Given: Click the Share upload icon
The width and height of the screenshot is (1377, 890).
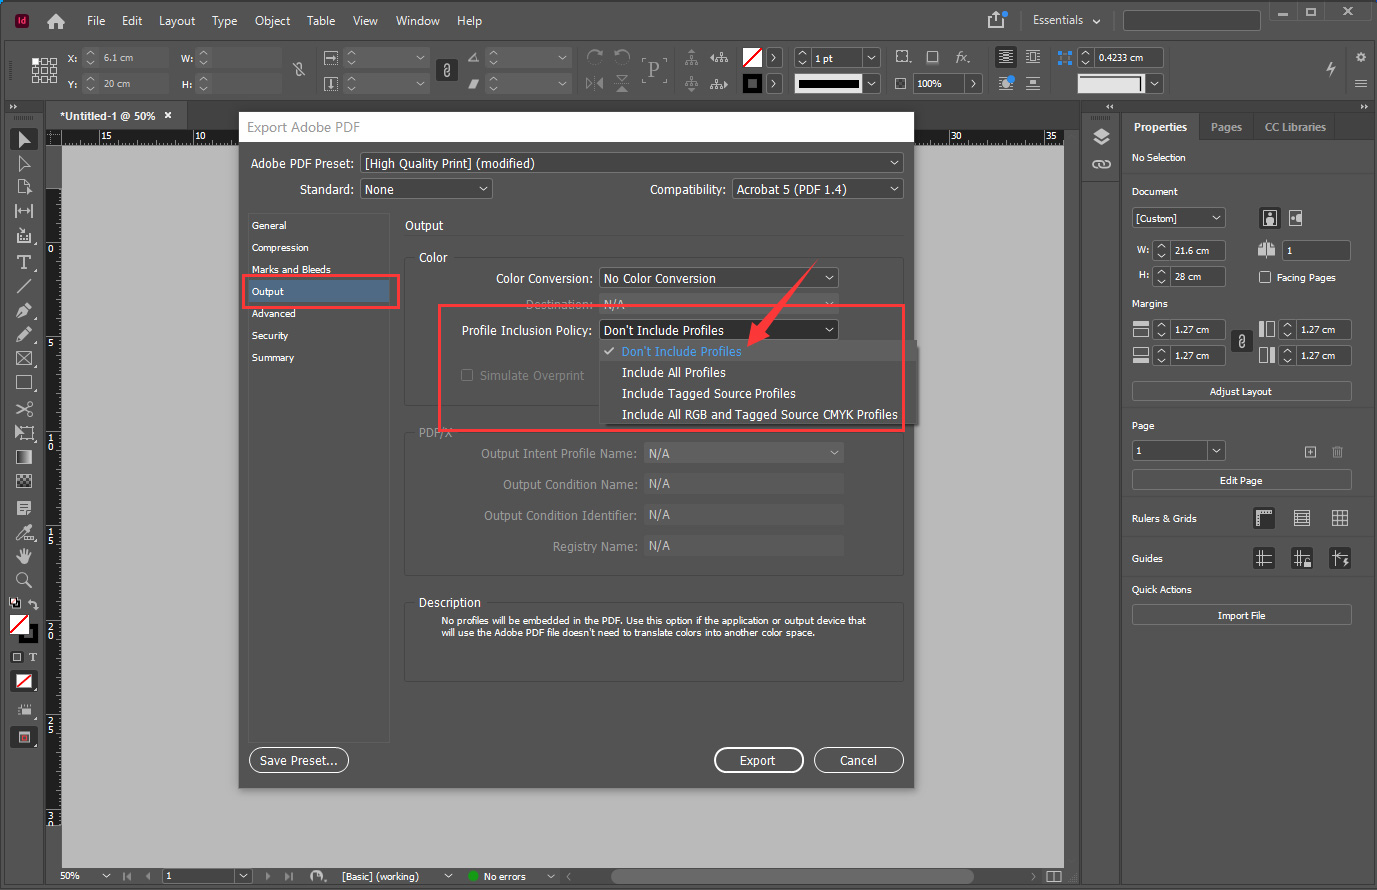Looking at the screenshot, I should click(x=996, y=20).
